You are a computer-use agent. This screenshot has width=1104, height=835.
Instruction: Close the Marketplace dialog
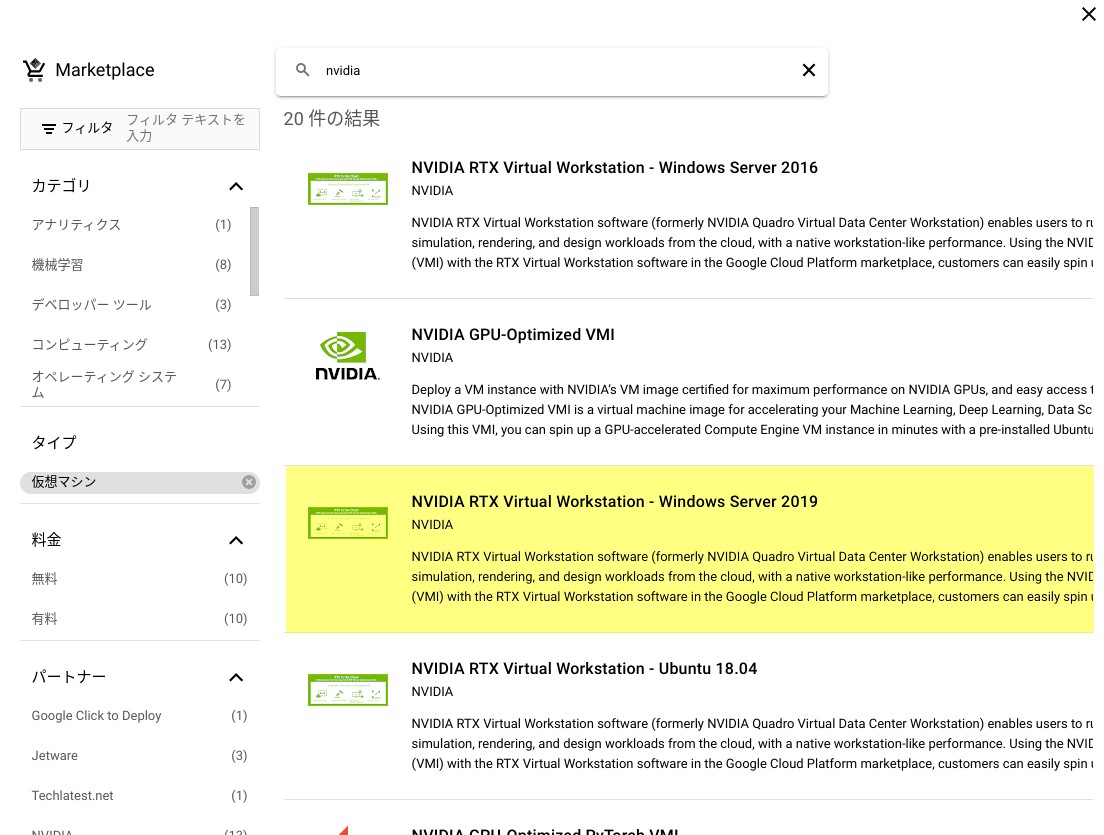pos(1089,14)
